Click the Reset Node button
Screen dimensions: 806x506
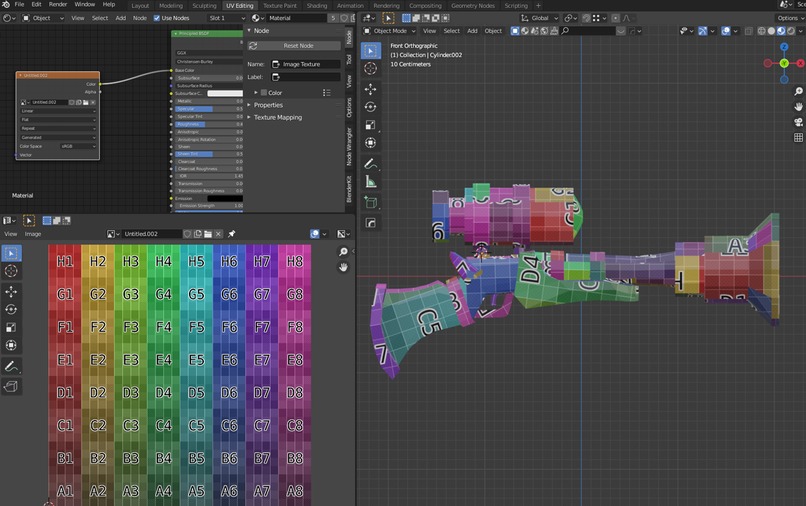coord(294,46)
